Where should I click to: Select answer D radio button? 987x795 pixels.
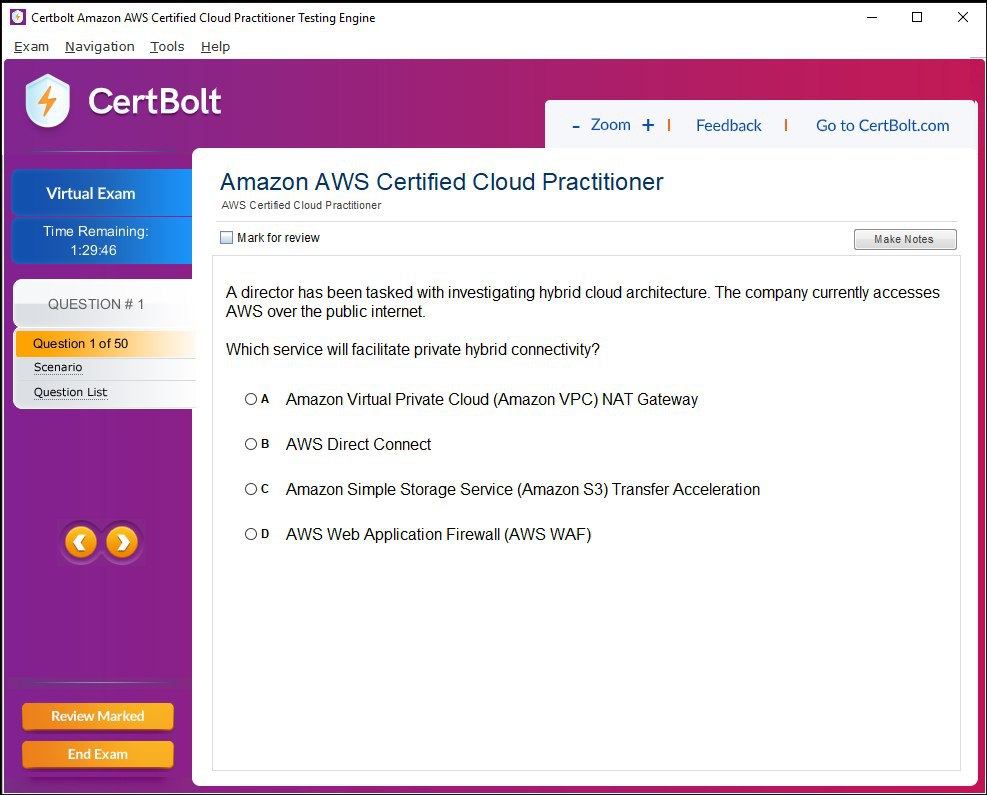pos(251,534)
